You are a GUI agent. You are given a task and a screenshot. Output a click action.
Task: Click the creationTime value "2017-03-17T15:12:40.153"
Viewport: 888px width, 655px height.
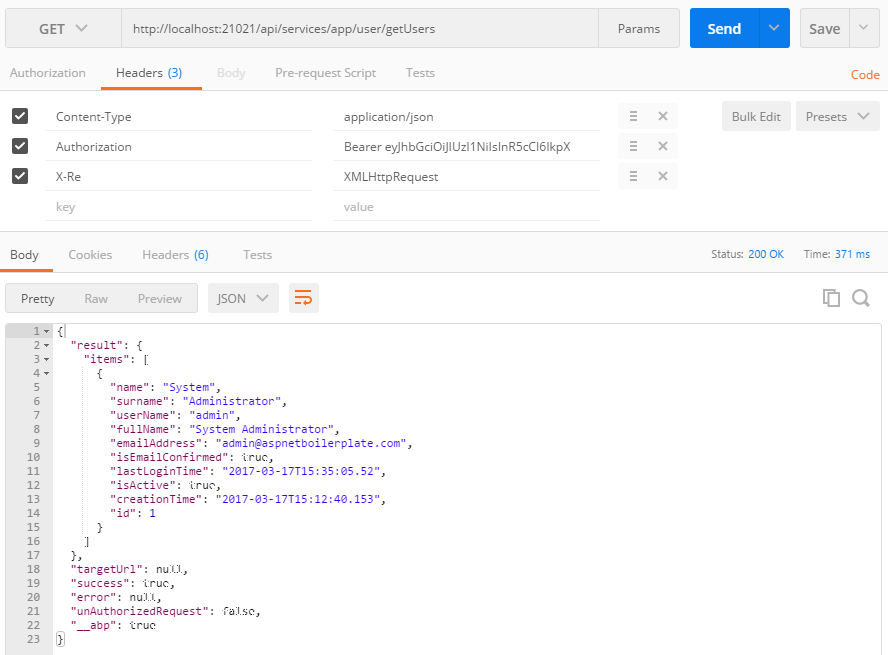point(297,499)
